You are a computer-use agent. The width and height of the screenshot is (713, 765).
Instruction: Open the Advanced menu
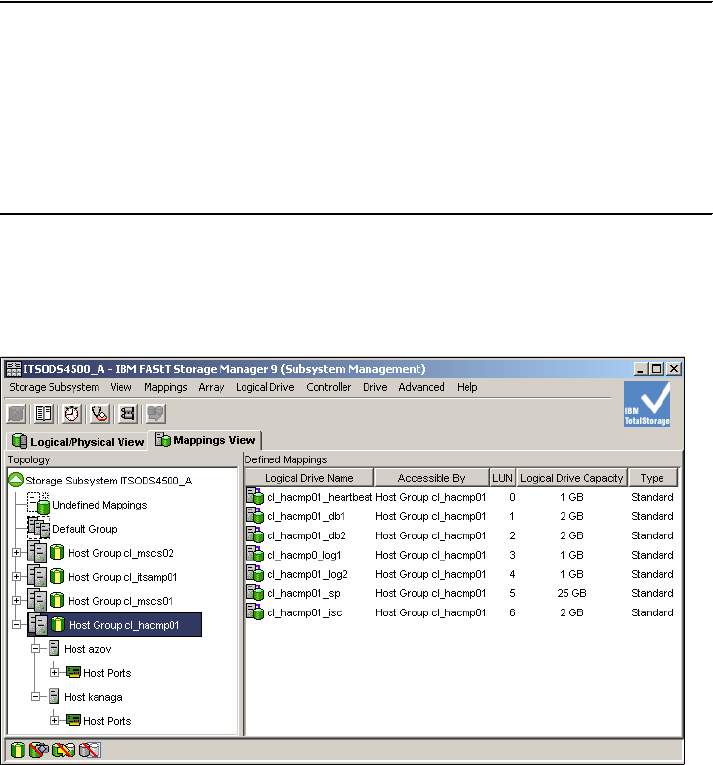click(421, 387)
